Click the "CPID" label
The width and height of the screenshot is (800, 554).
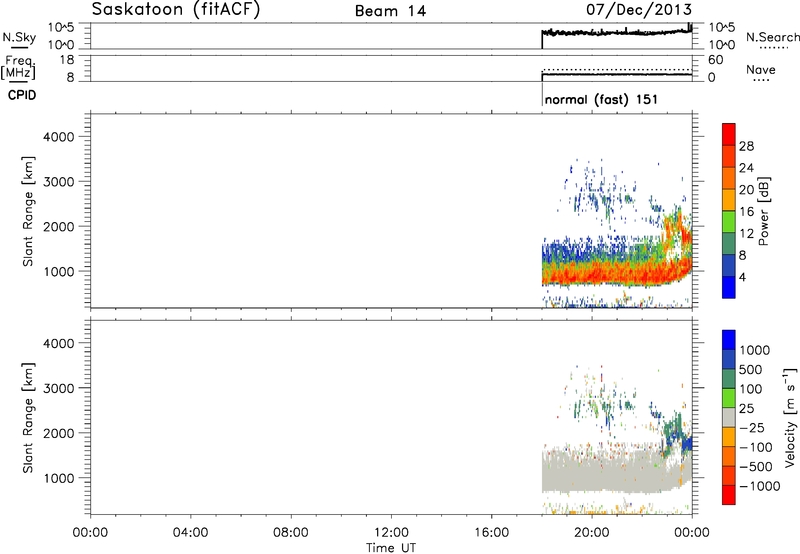(22, 95)
